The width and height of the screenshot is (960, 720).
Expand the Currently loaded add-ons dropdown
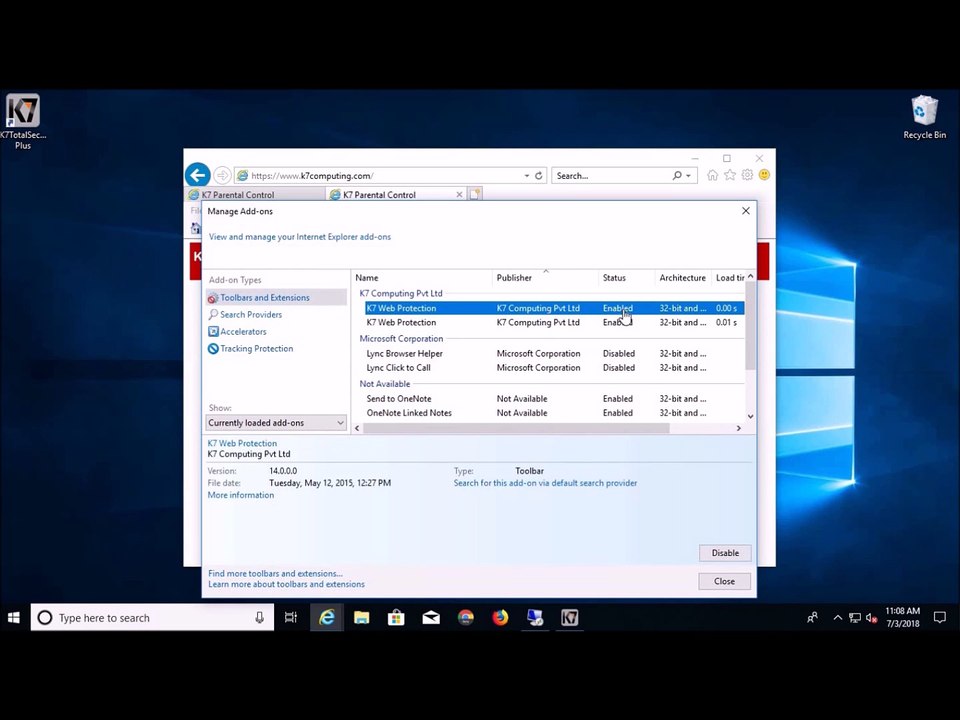coord(276,422)
